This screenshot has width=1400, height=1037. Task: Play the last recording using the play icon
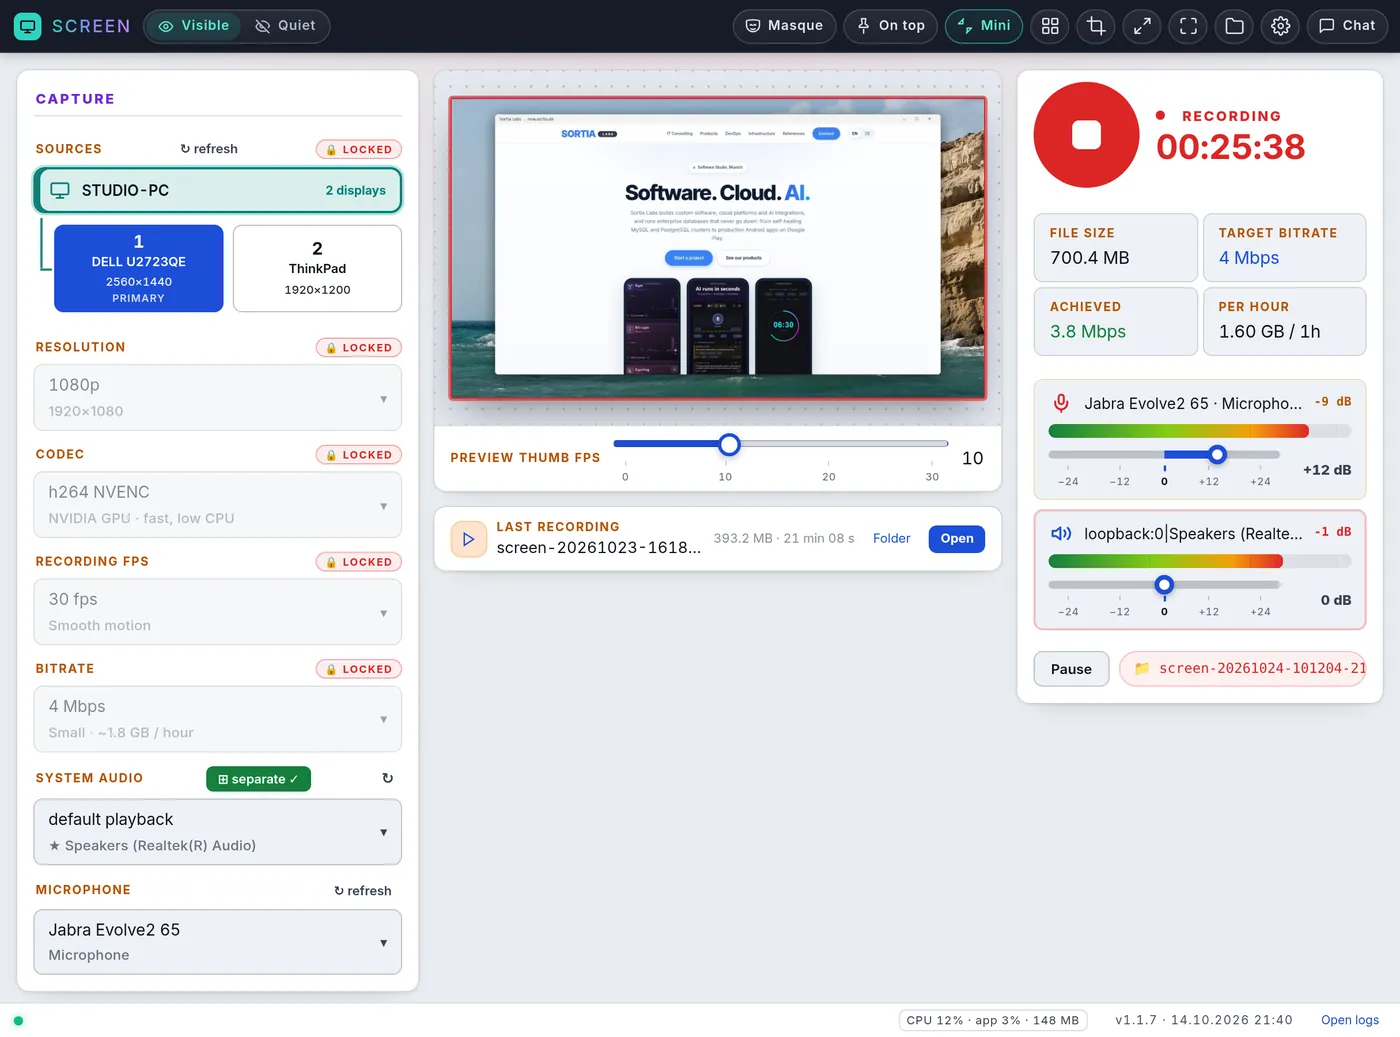[x=468, y=539]
